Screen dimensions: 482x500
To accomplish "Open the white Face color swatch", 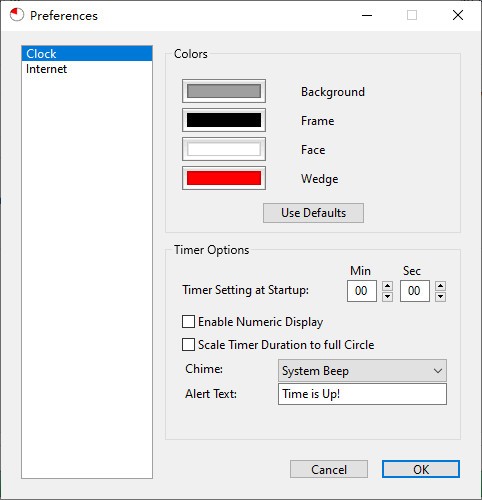I will pyautogui.click(x=224, y=149).
